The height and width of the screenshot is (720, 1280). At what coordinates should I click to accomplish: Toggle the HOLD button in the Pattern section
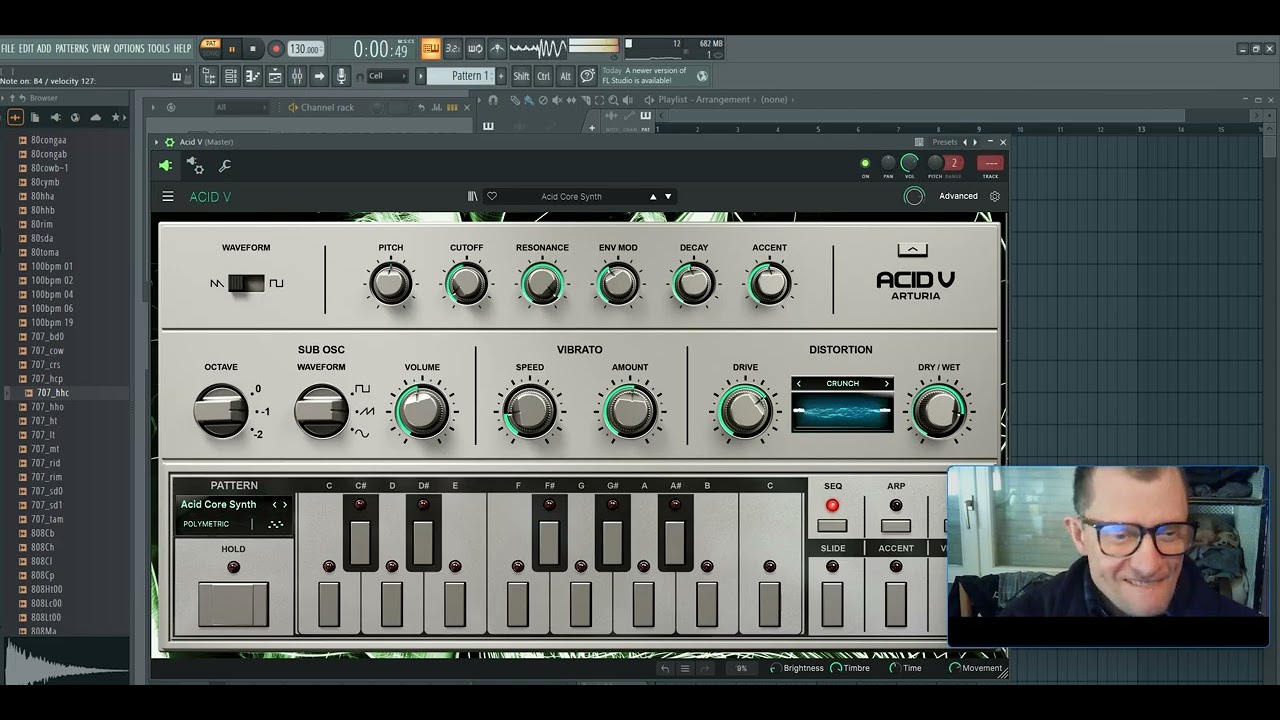click(233, 604)
